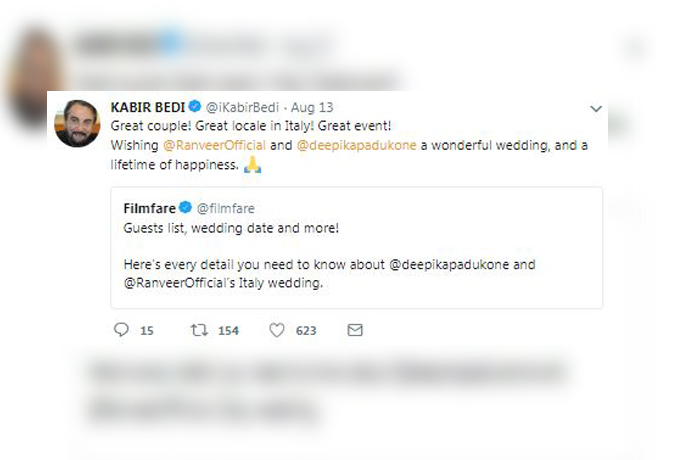
Task: Click the retweet count 154
Action: click(228, 330)
